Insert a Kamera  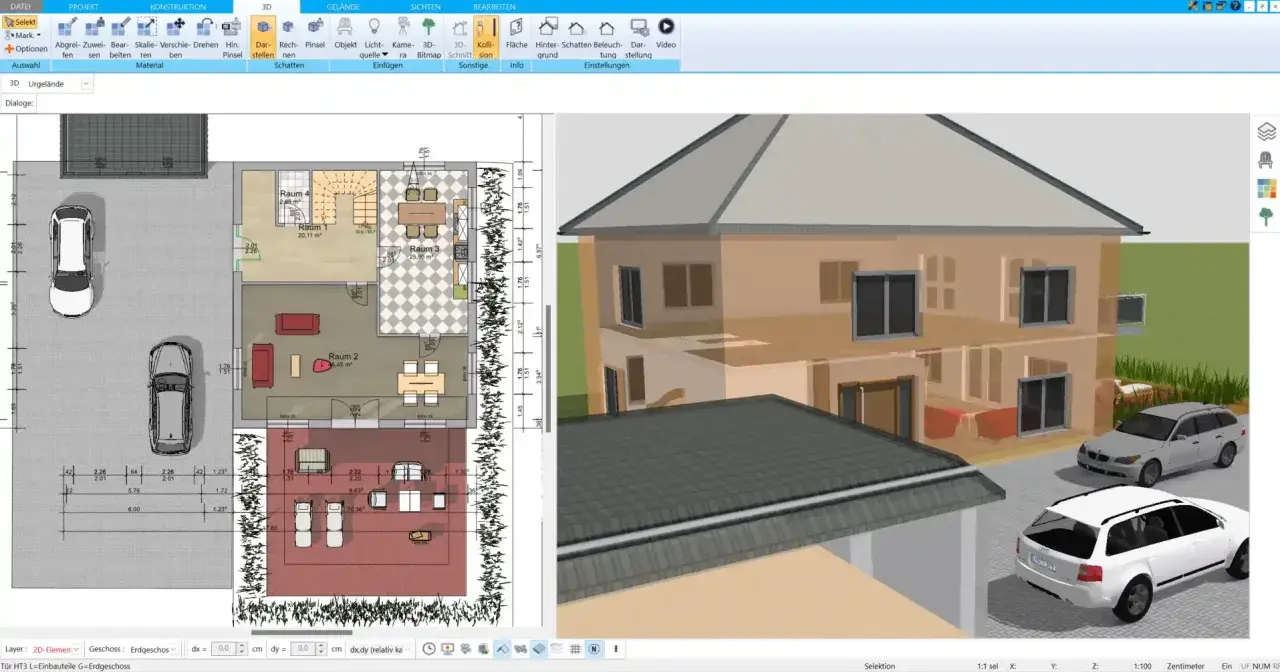tap(401, 38)
